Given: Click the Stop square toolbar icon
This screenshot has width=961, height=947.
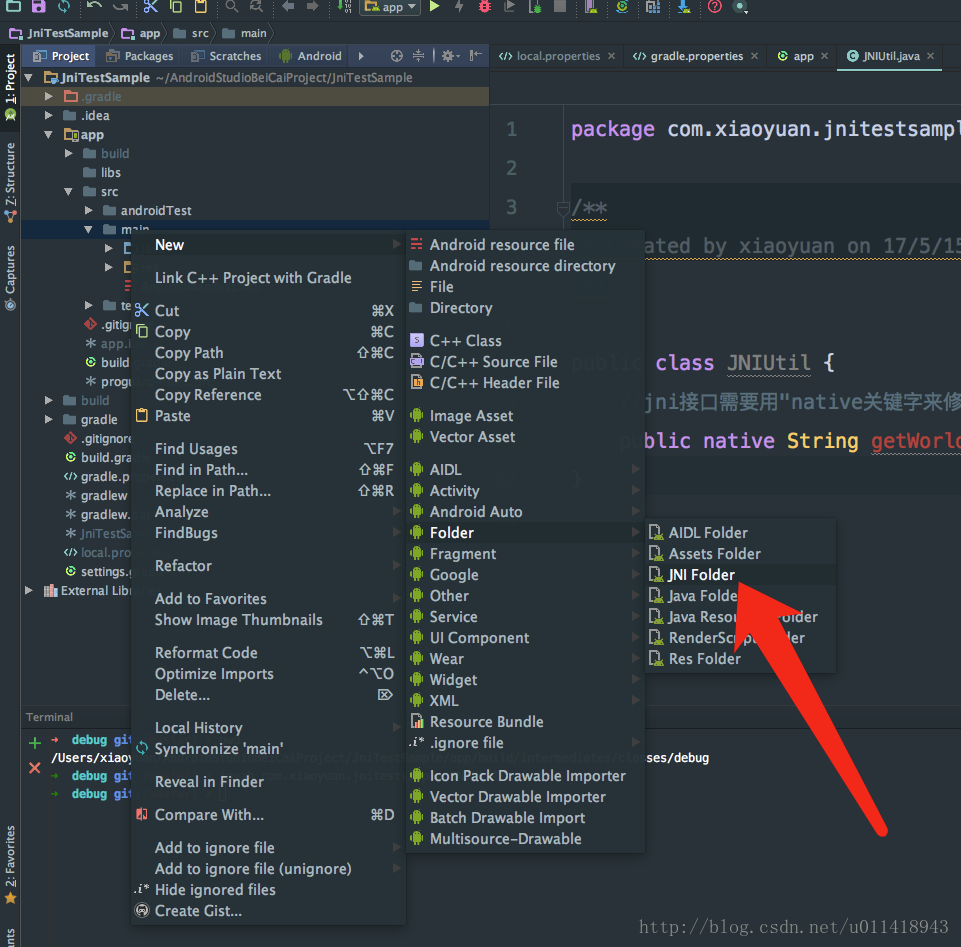Looking at the screenshot, I should click(x=560, y=7).
